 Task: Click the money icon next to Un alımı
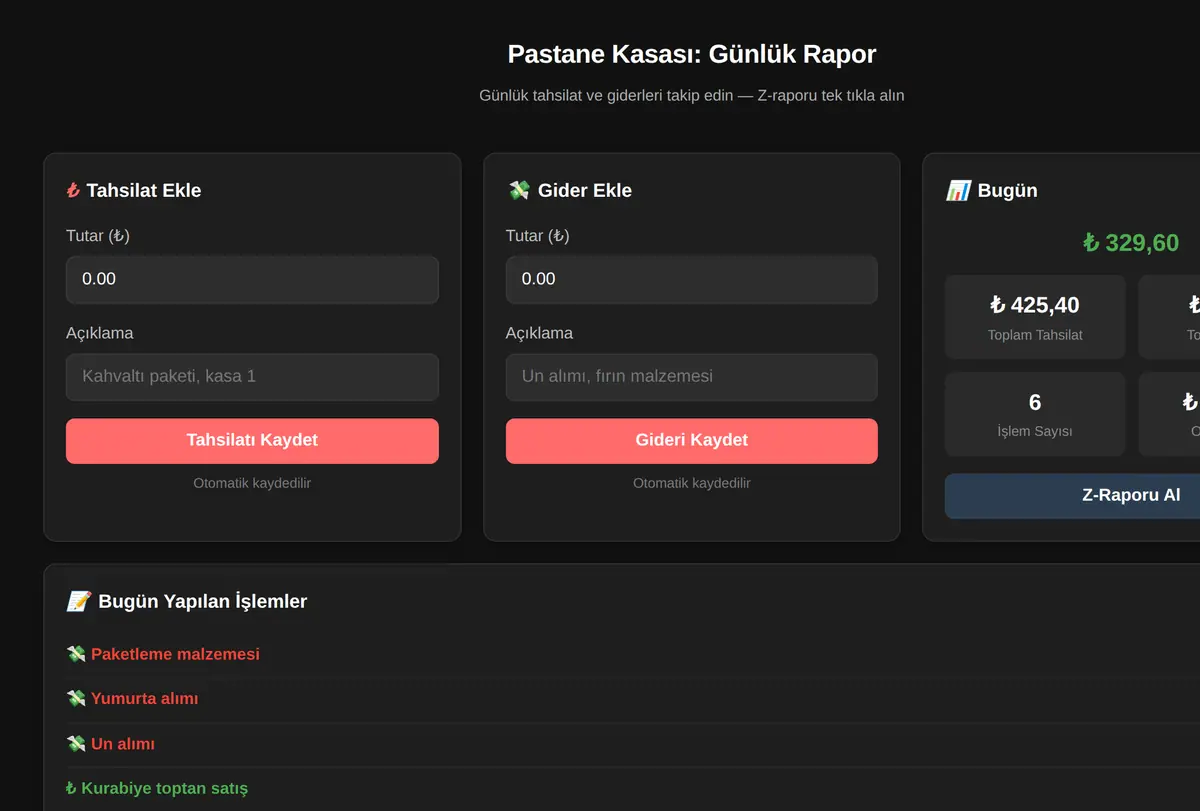tap(76, 744)
